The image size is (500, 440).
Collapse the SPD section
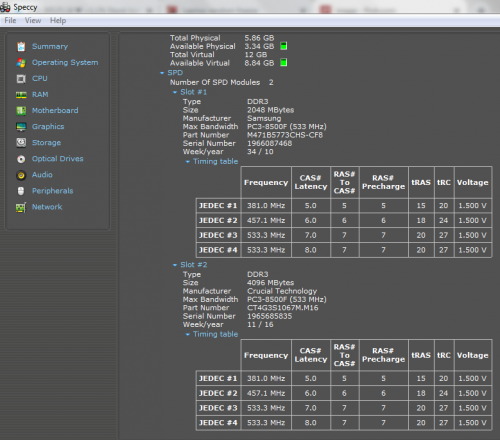pyautogui.click(x=162, y=73)
